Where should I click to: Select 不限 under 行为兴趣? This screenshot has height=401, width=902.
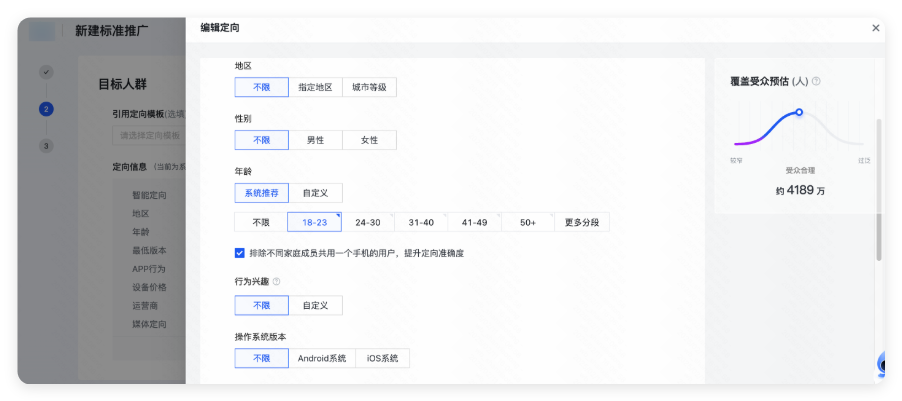click(x=262, y=305)
